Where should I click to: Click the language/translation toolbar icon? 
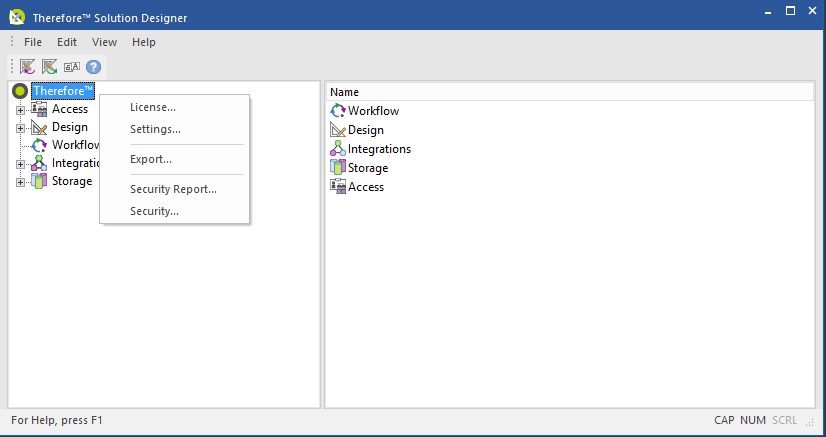[x=72, y=67]
